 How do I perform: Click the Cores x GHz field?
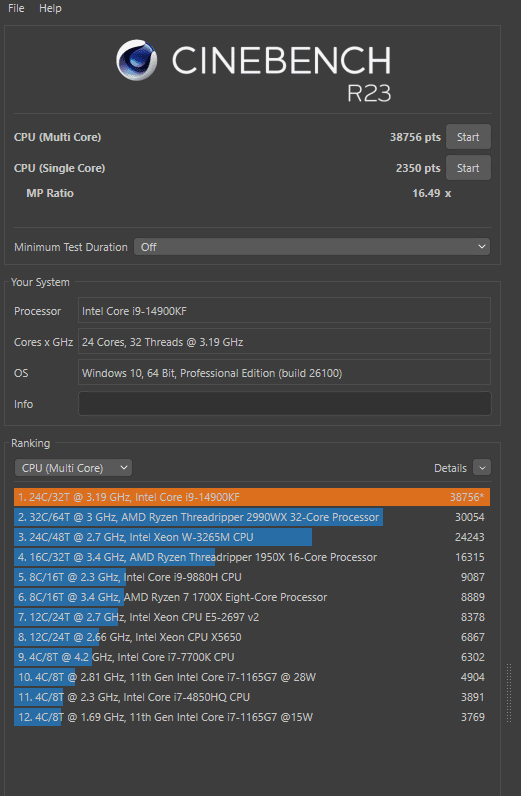(x=284, y=342)
